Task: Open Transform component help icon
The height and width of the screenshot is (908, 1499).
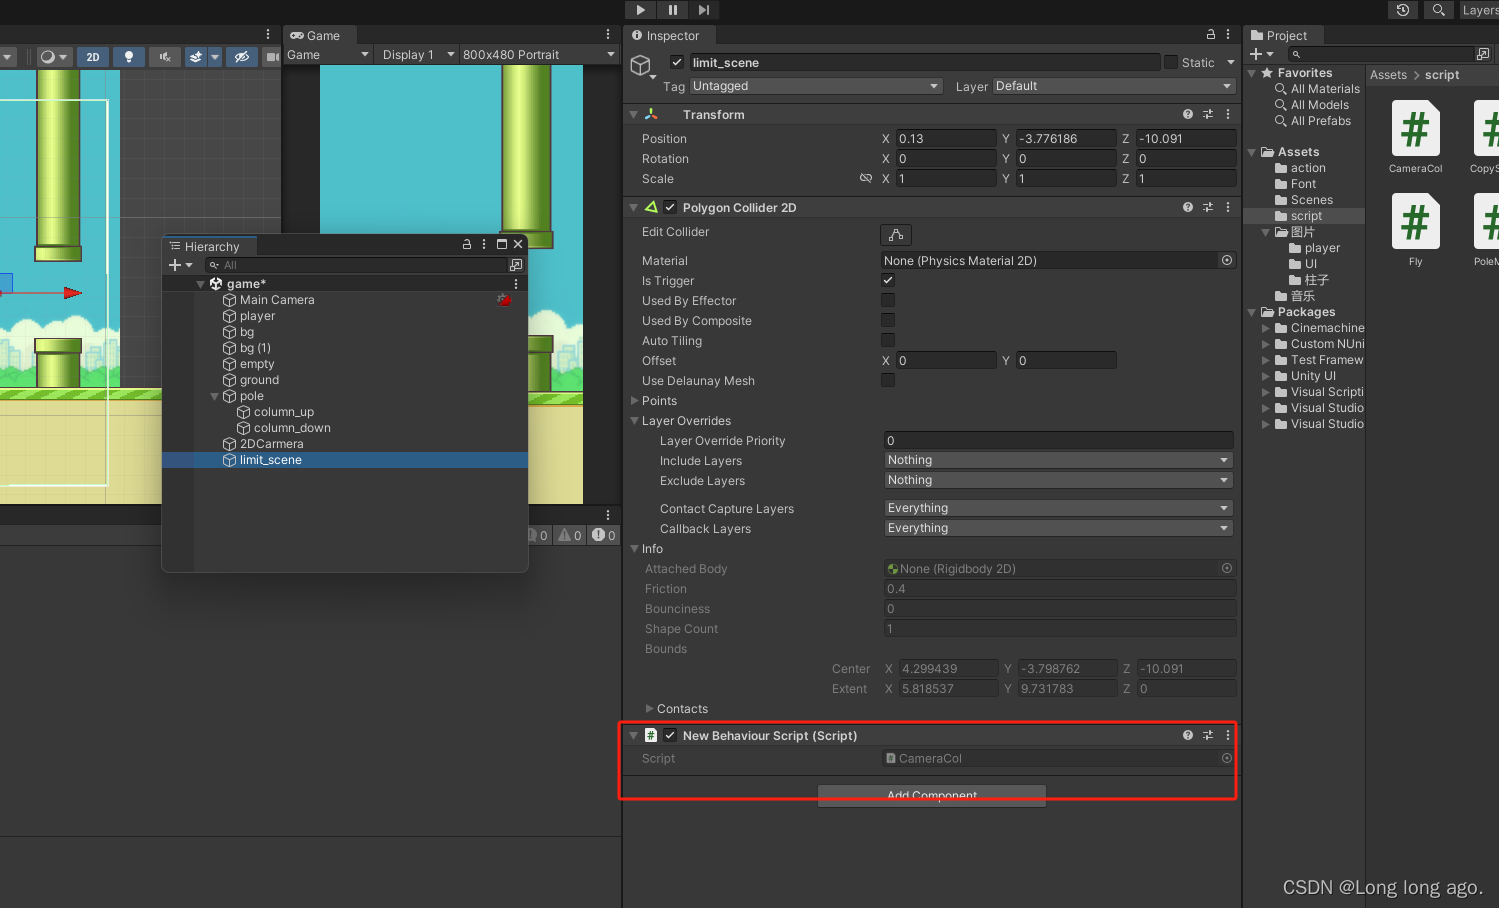Action: (1188, 114)
